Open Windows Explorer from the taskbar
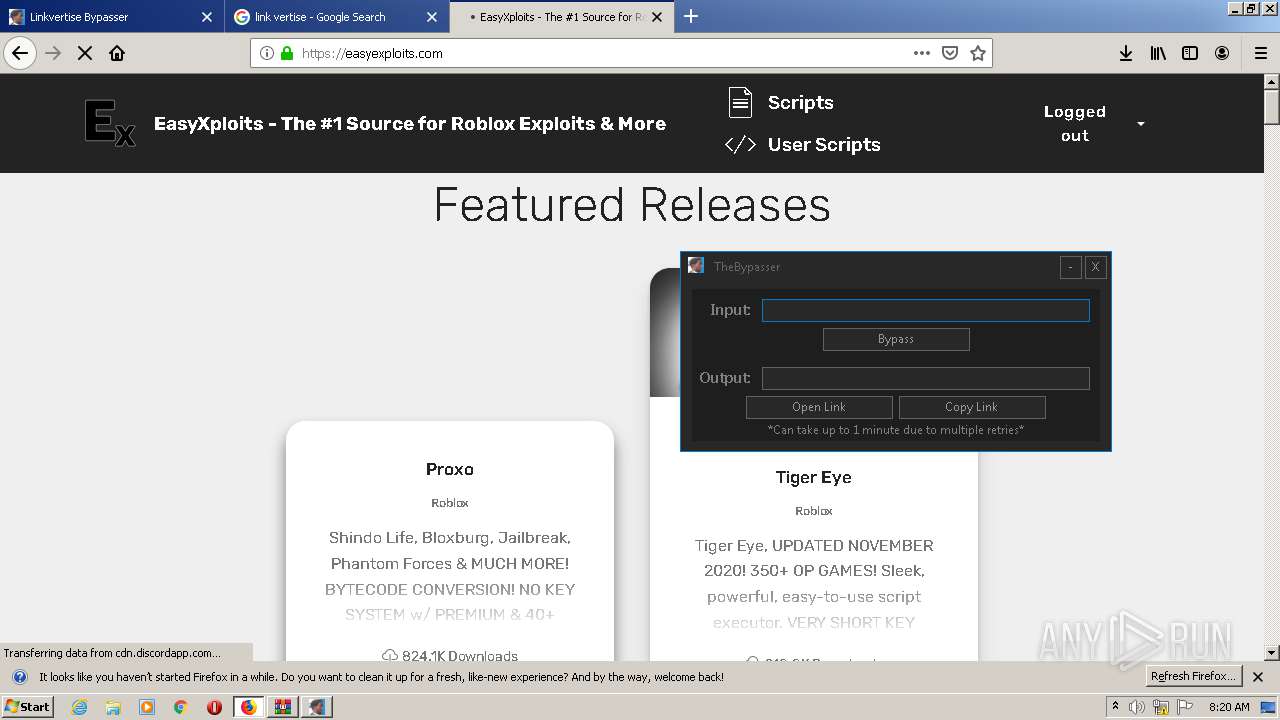Image resolution: width=1280 pixels, height=720 pixels. 113,707
